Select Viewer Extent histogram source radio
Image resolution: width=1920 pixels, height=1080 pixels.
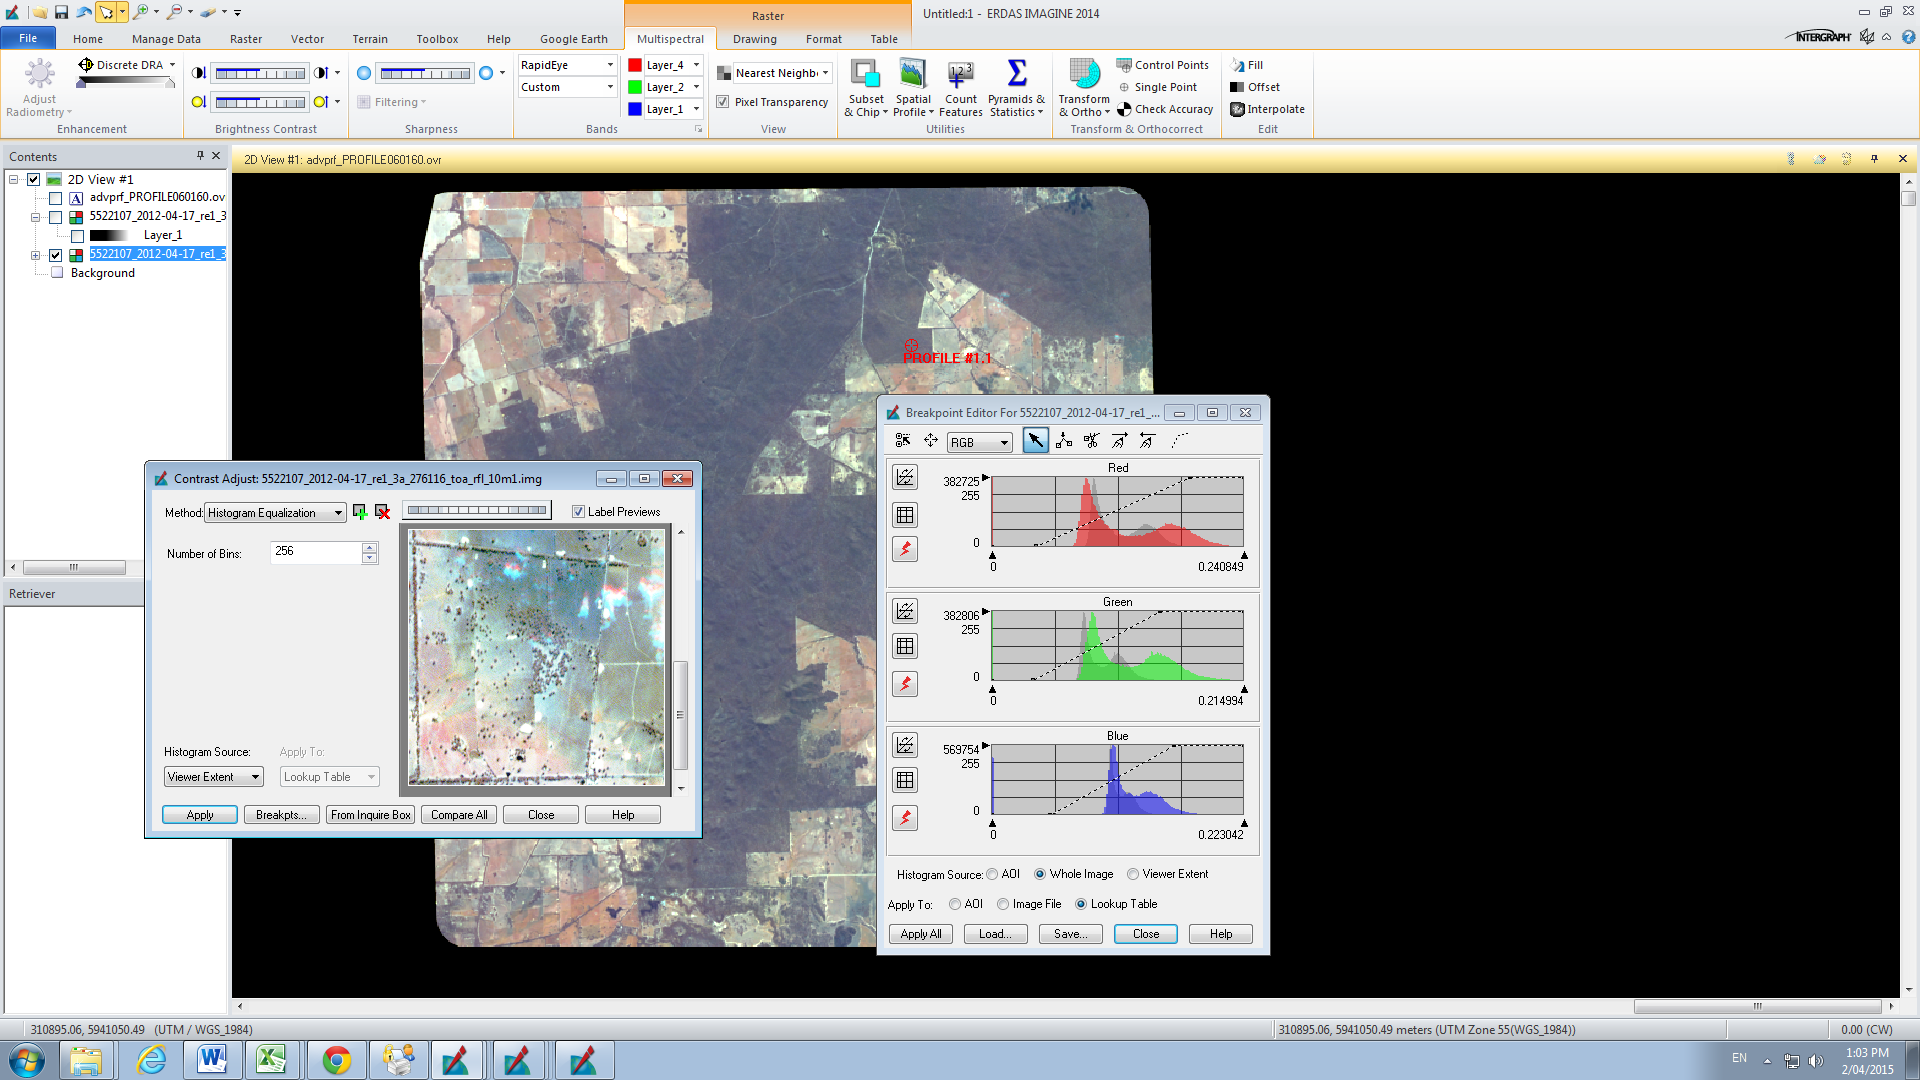click(1133, 874)
